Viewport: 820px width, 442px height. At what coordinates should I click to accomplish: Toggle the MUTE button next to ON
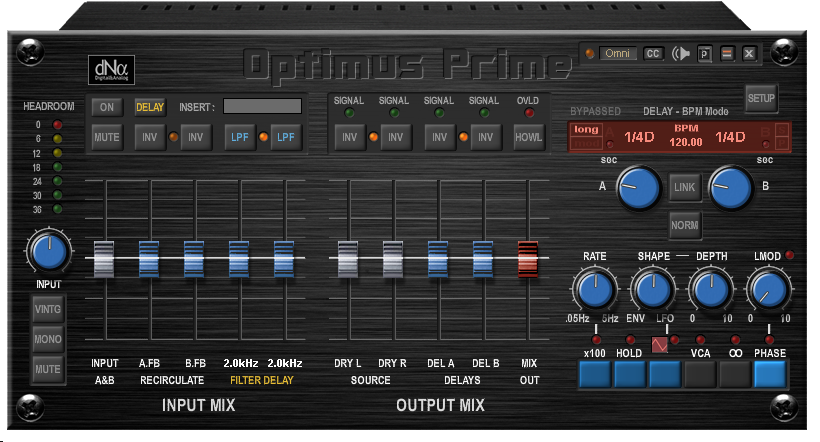(x=107, y=137)
